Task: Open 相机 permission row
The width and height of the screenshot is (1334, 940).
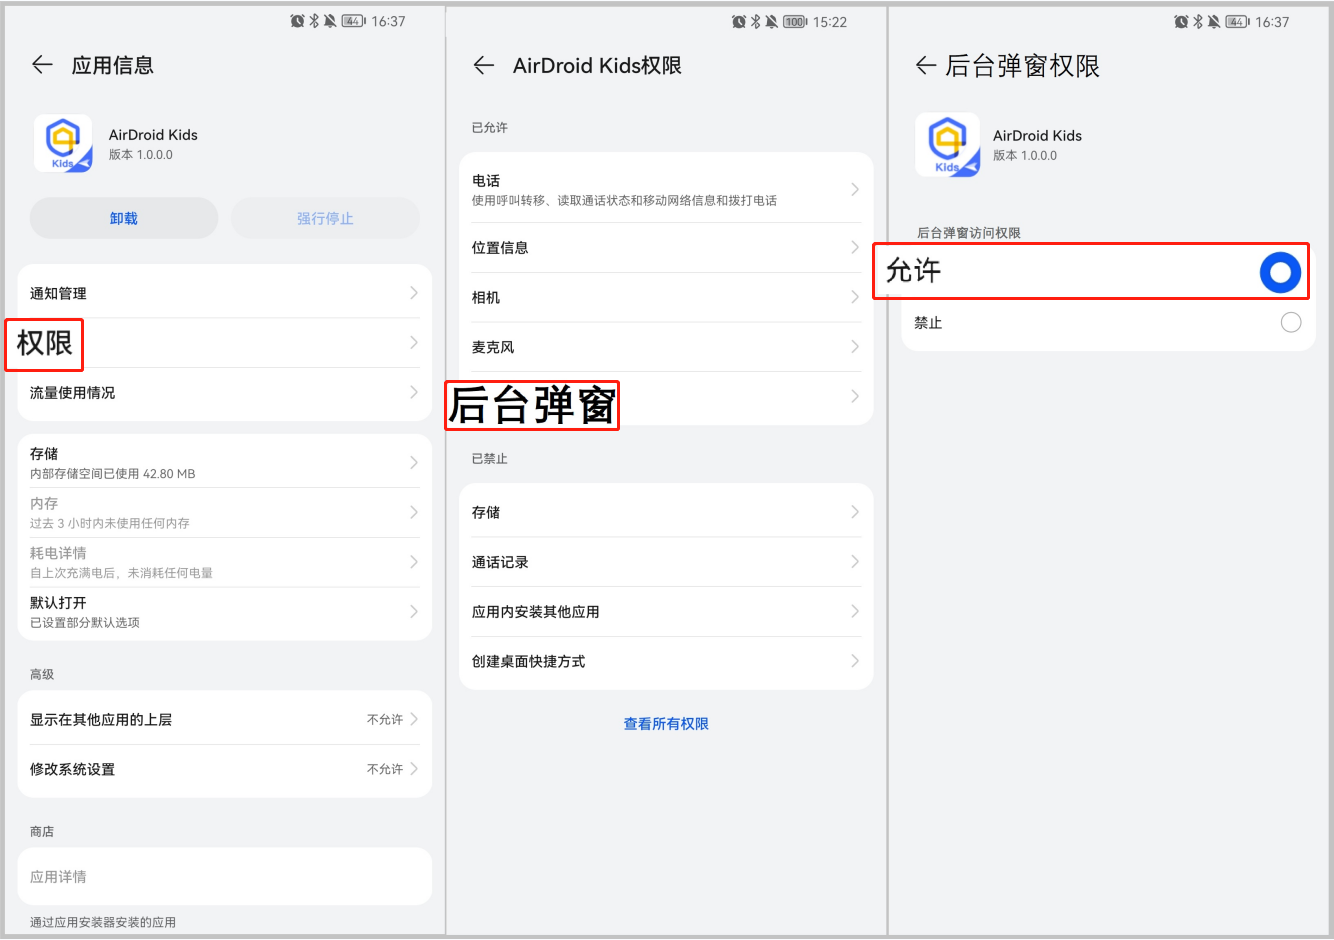Action: [666, 297]
